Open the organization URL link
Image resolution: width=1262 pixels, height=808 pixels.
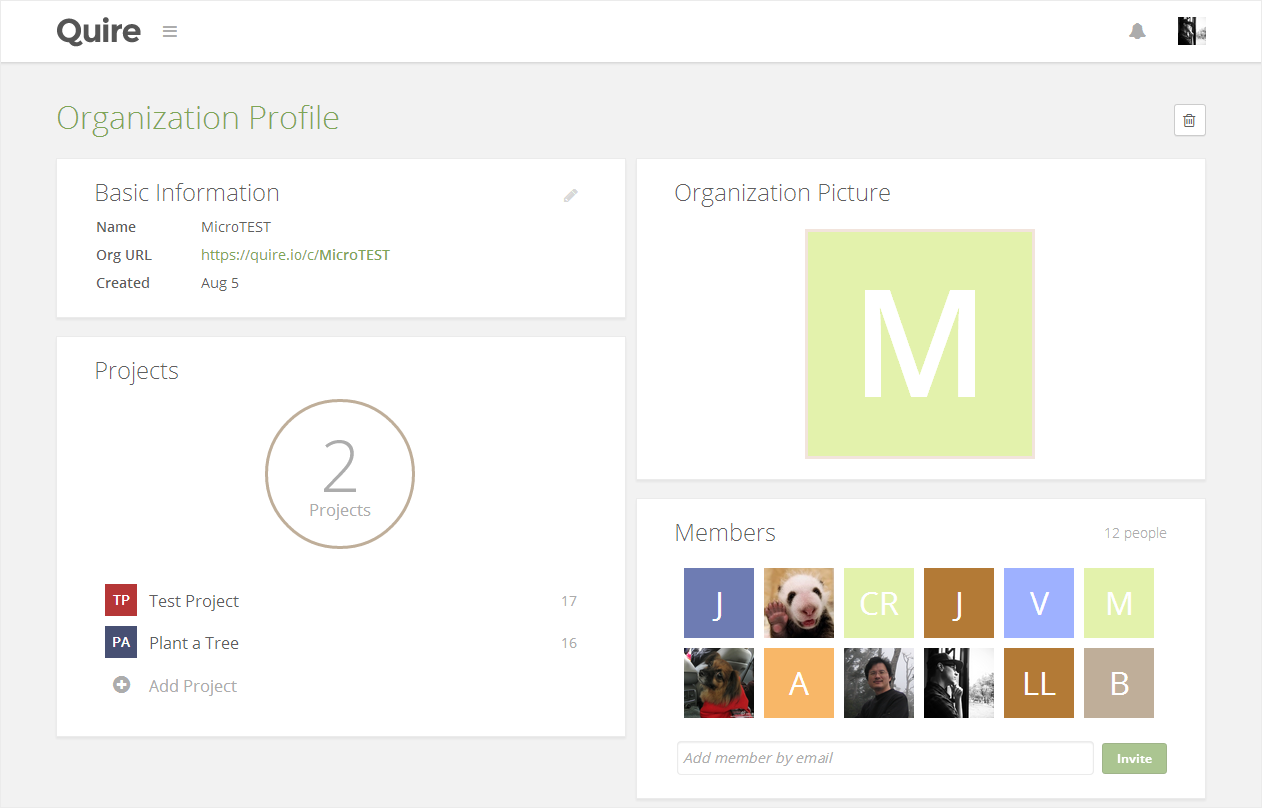coord(295,255)
